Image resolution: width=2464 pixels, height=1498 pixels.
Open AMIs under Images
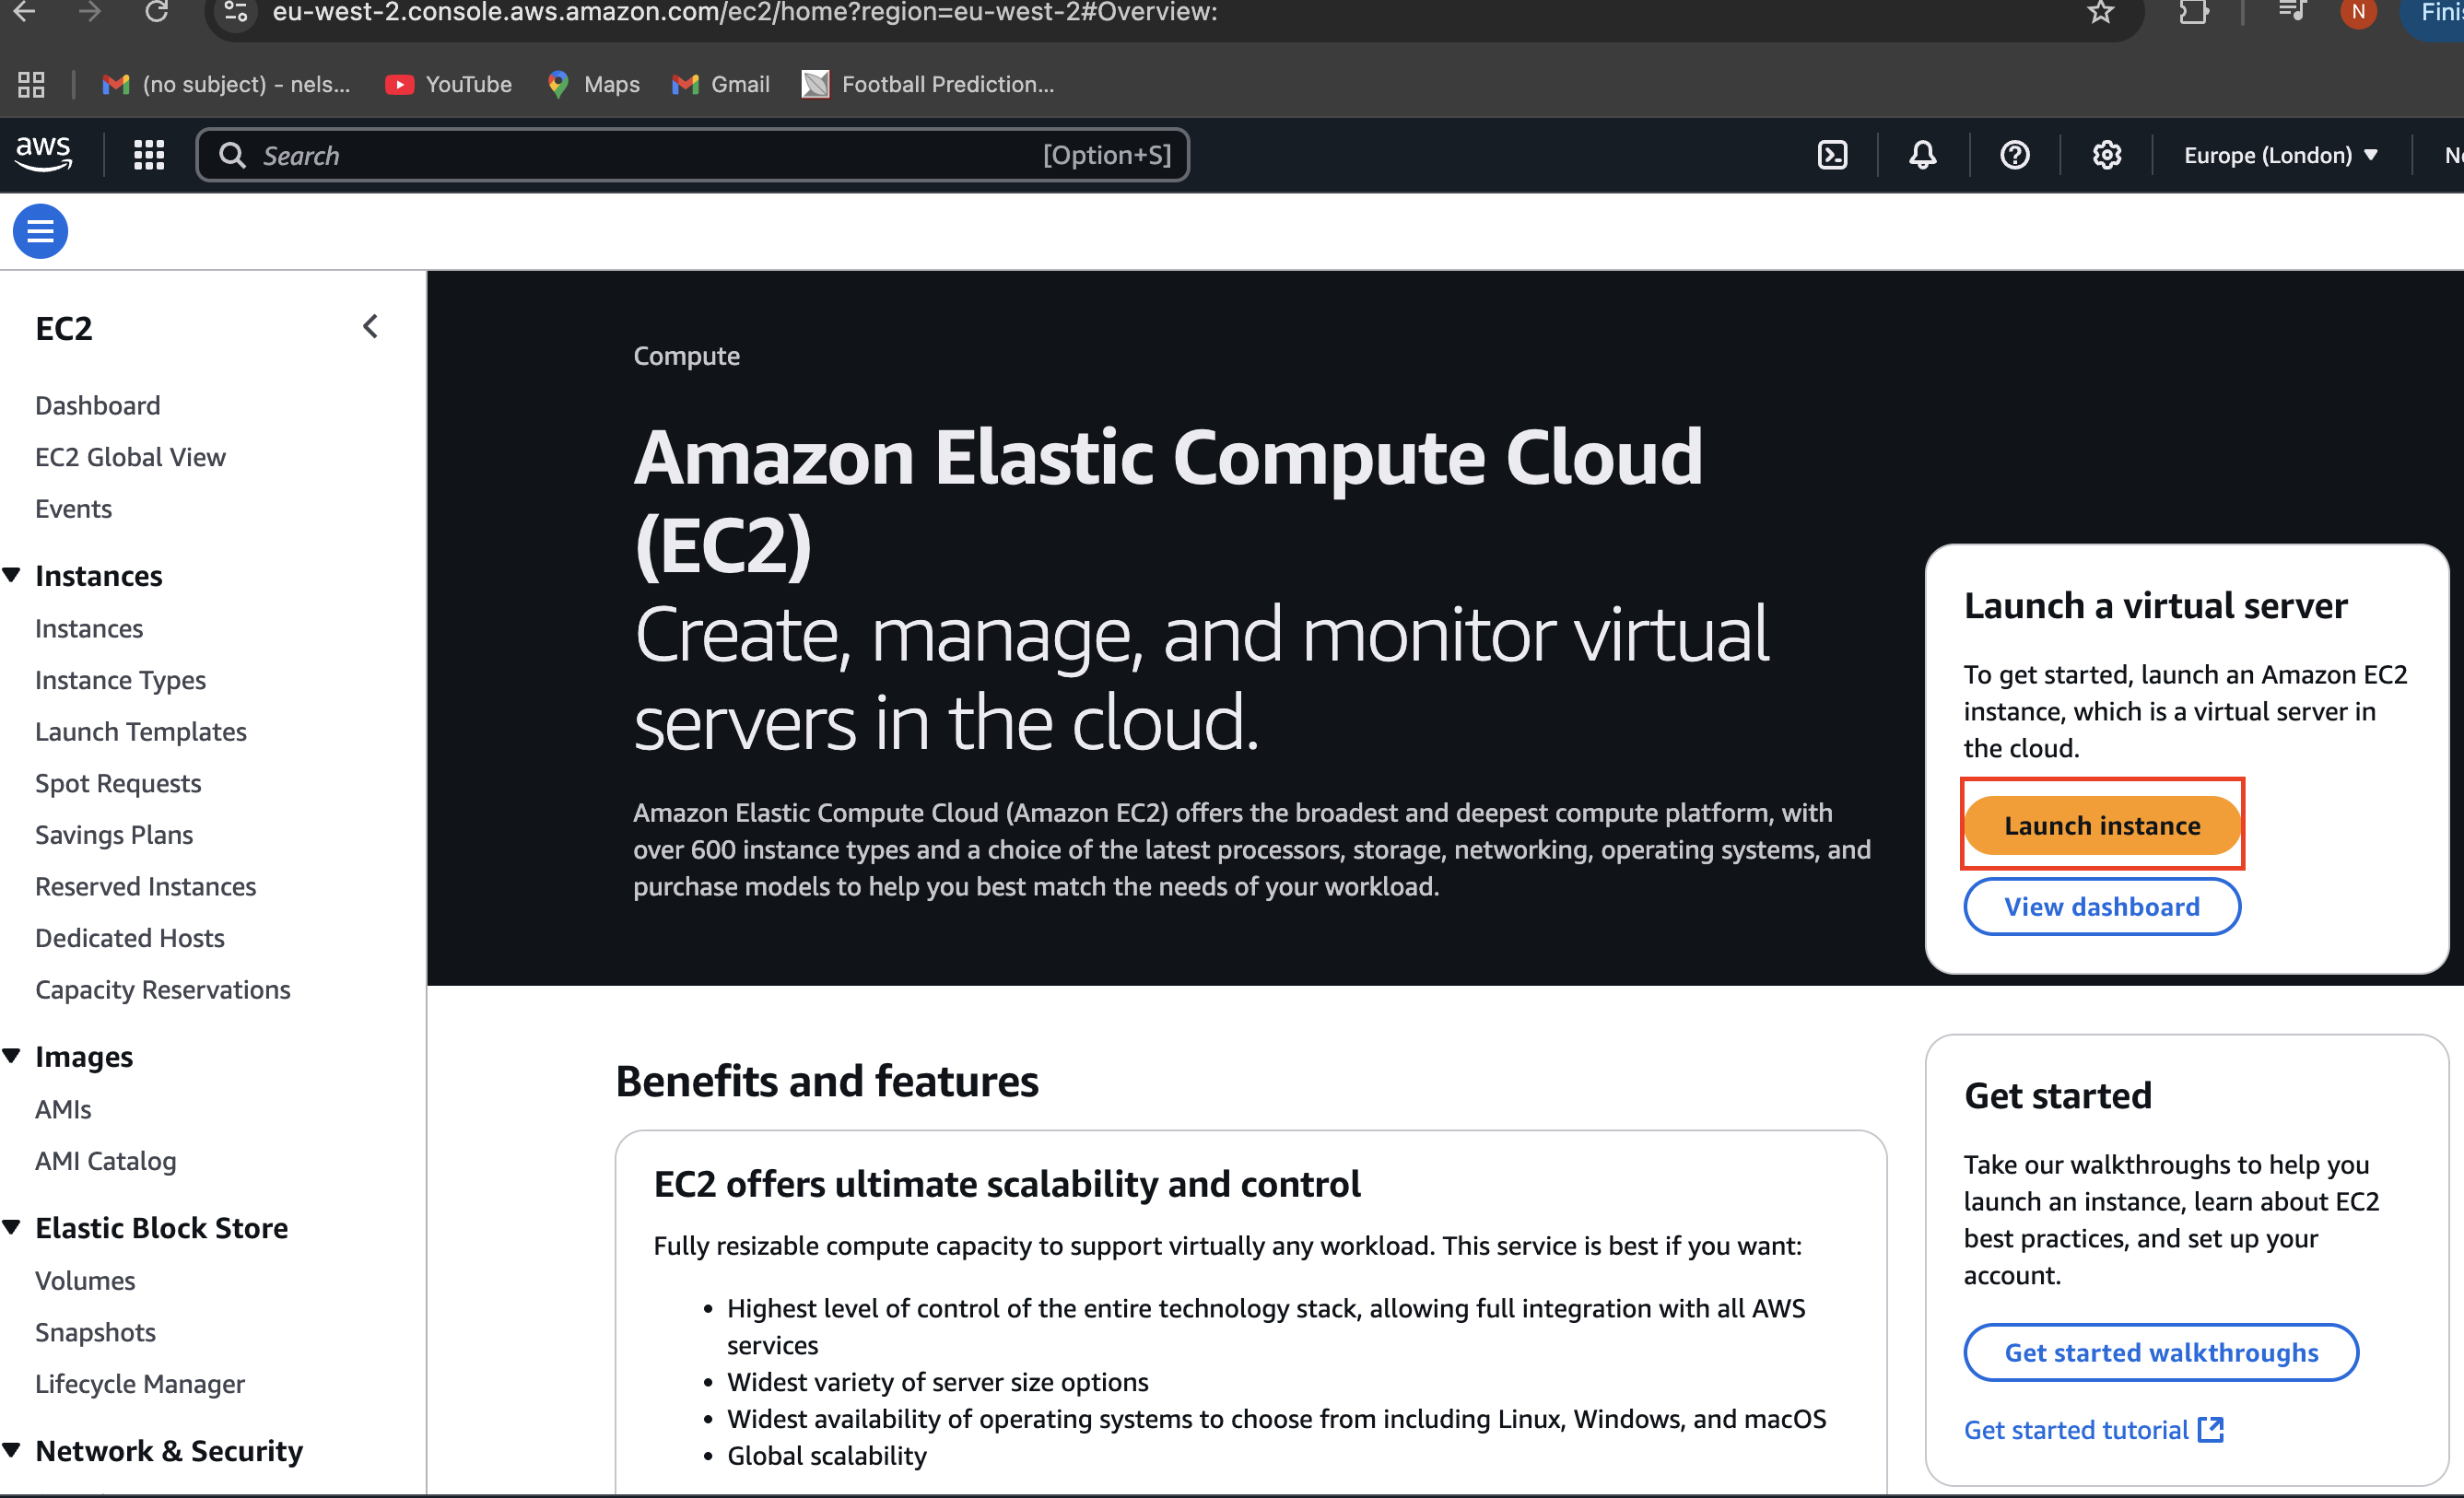pos(62,1110)
